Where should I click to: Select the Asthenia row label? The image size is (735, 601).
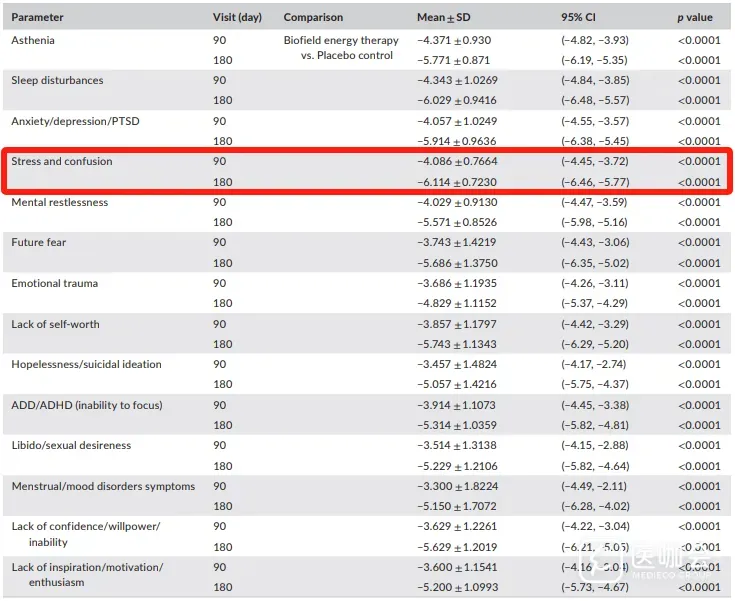[x=33, y=40]
